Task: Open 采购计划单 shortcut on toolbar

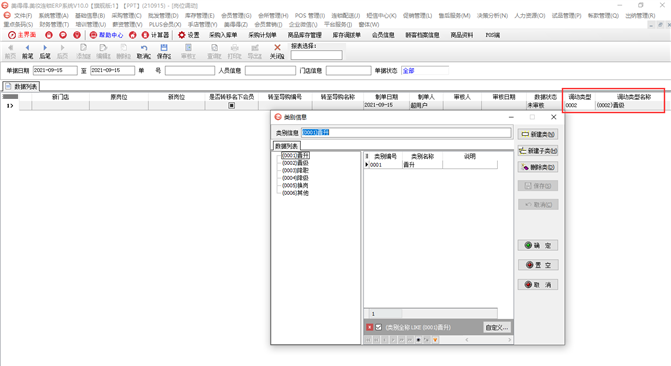Action: [262, 35]
